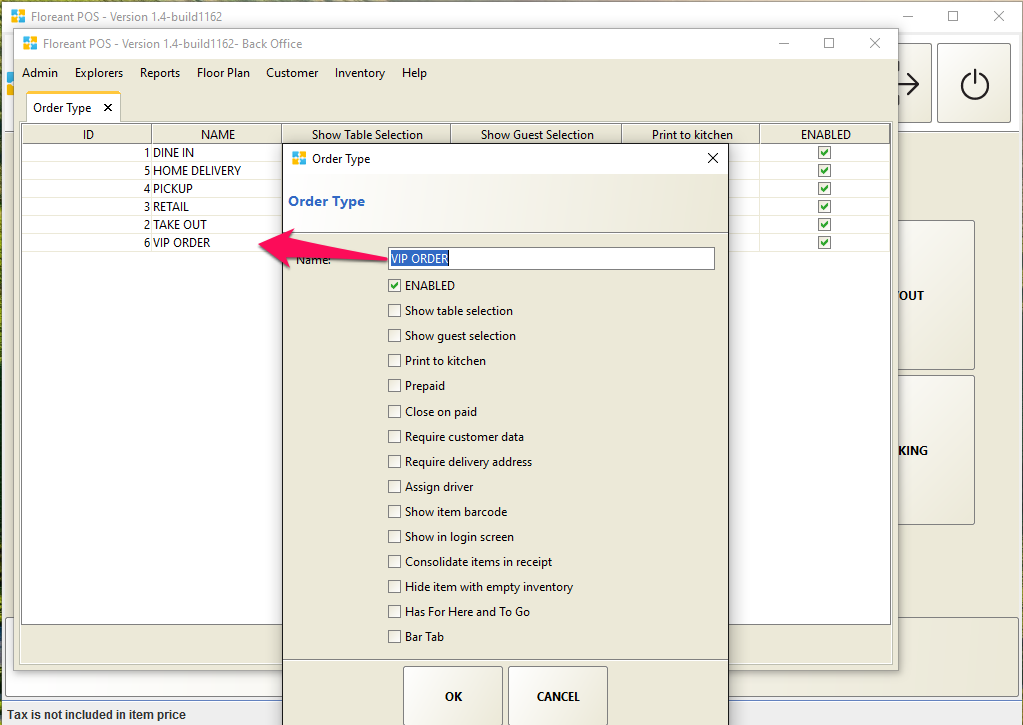Select the DINE IN row
1023x725 pixels.
point(151,153)
